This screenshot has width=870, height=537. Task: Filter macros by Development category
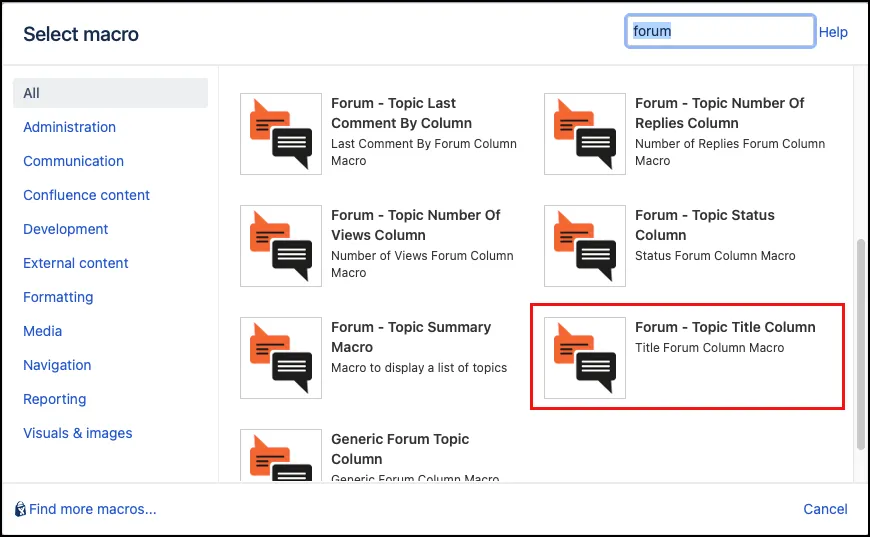[x=65, y=229]
